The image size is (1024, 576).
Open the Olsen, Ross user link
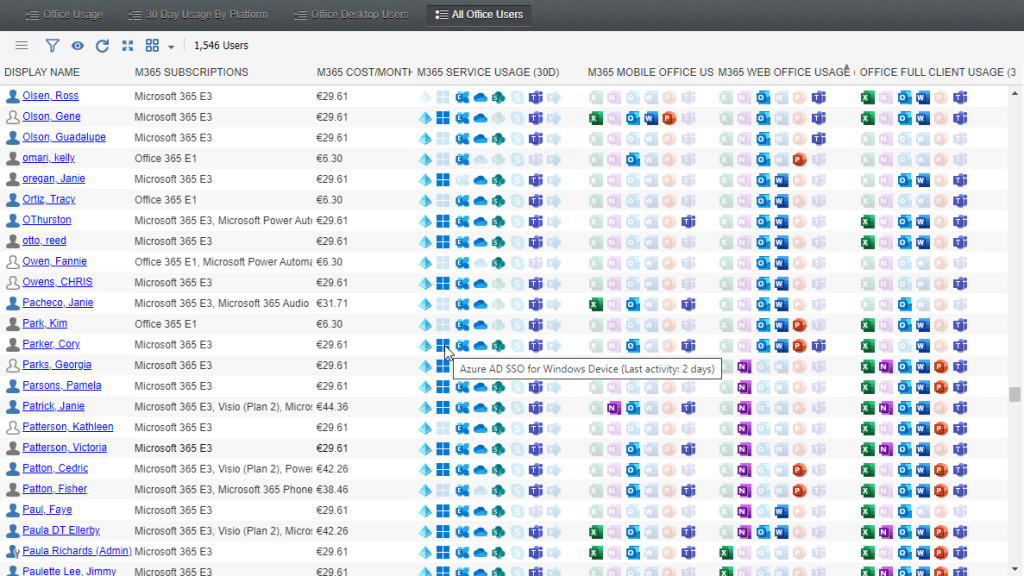tap(50, 96)
